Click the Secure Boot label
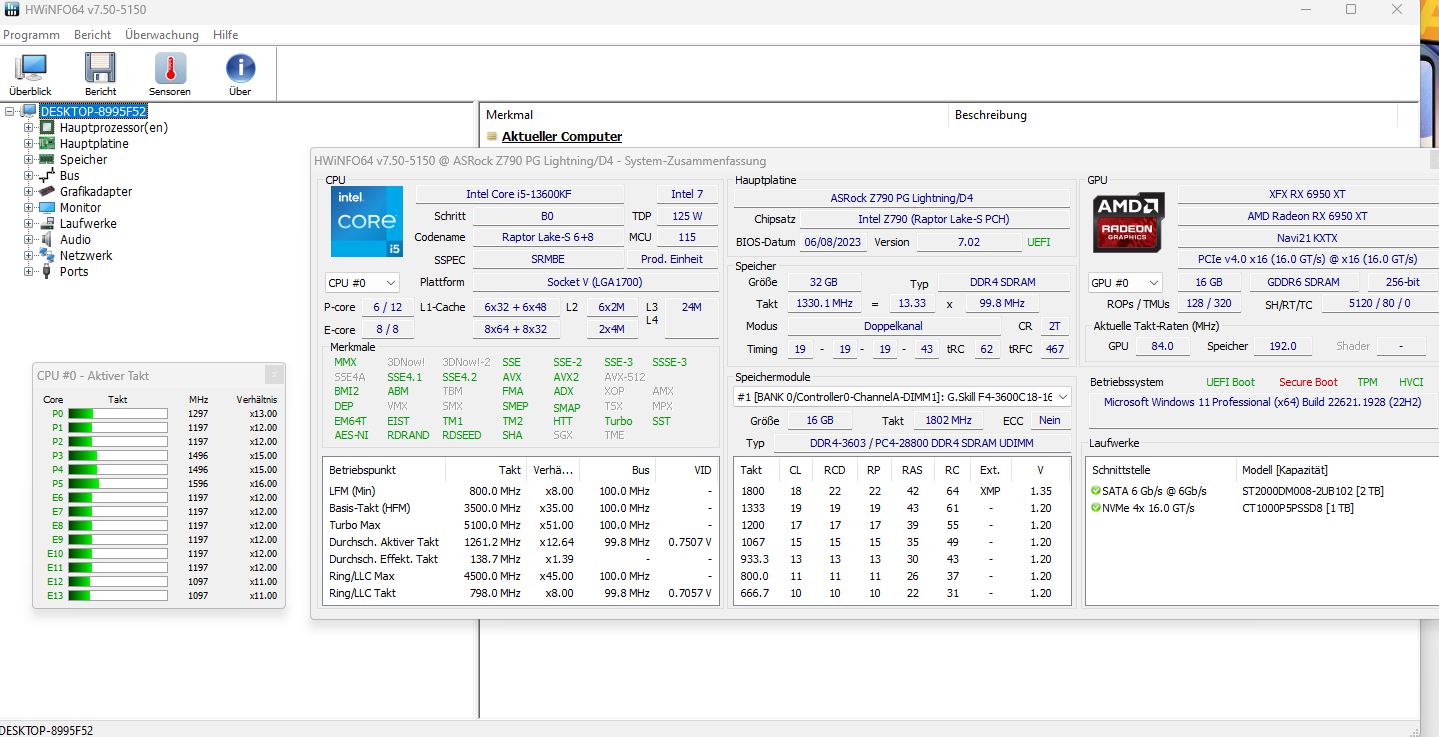Viewport: 1439px width, 737px height. click(1308, 382)
